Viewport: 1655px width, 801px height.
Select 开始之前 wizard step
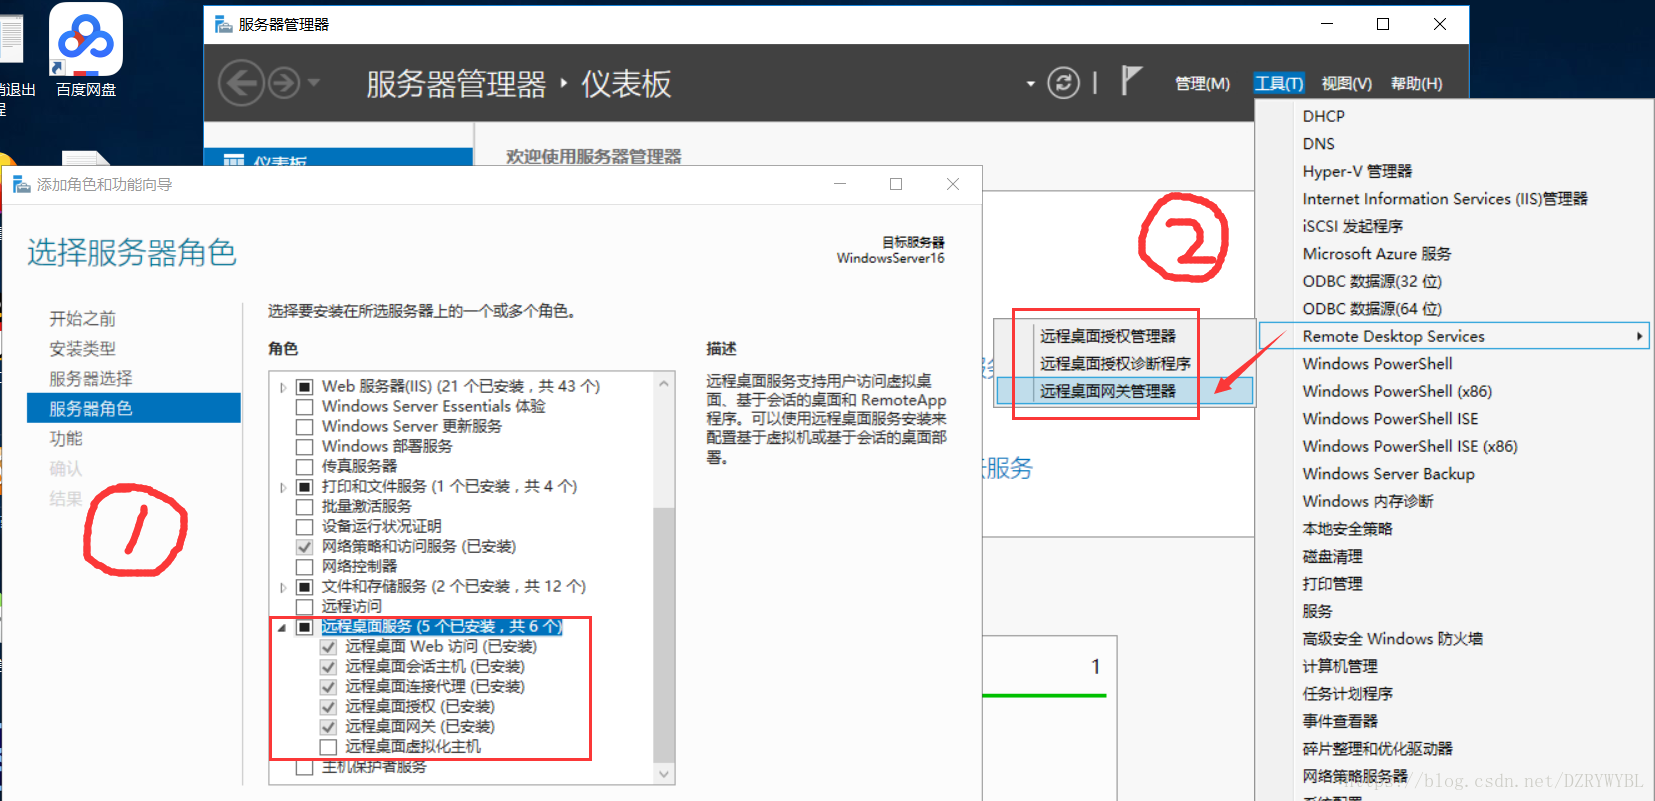pos(83,319)
